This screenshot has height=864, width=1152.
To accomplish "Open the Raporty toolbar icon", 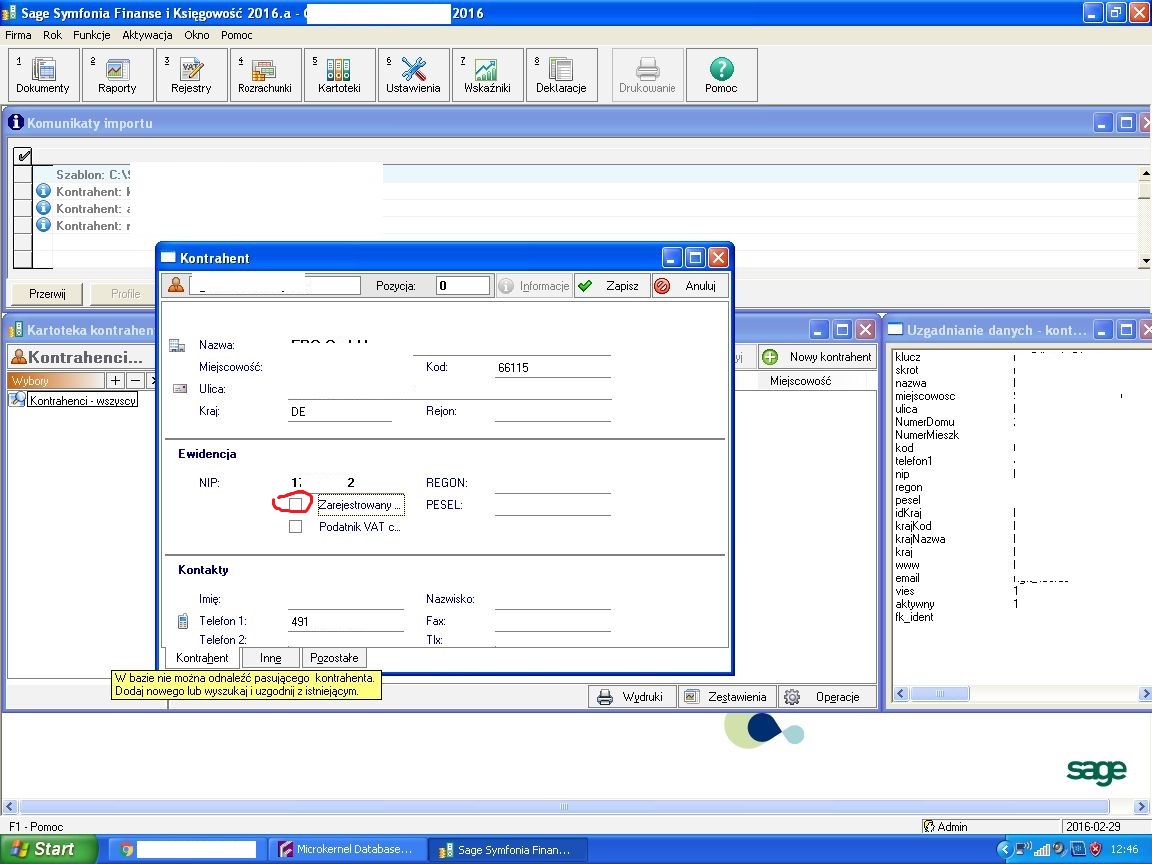I will point(117,75).
